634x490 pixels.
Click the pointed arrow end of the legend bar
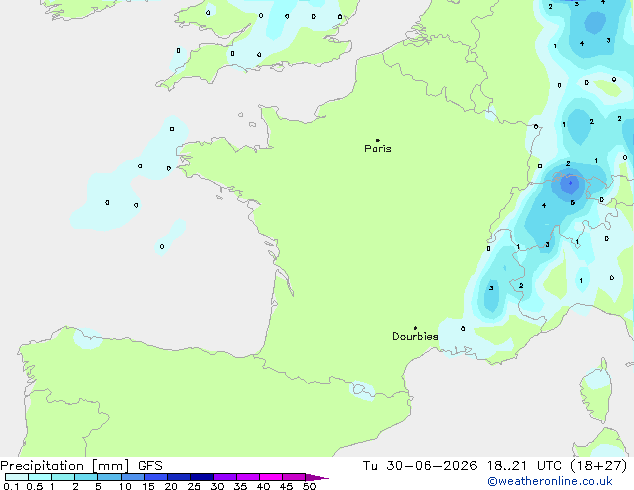click(317, 477)
